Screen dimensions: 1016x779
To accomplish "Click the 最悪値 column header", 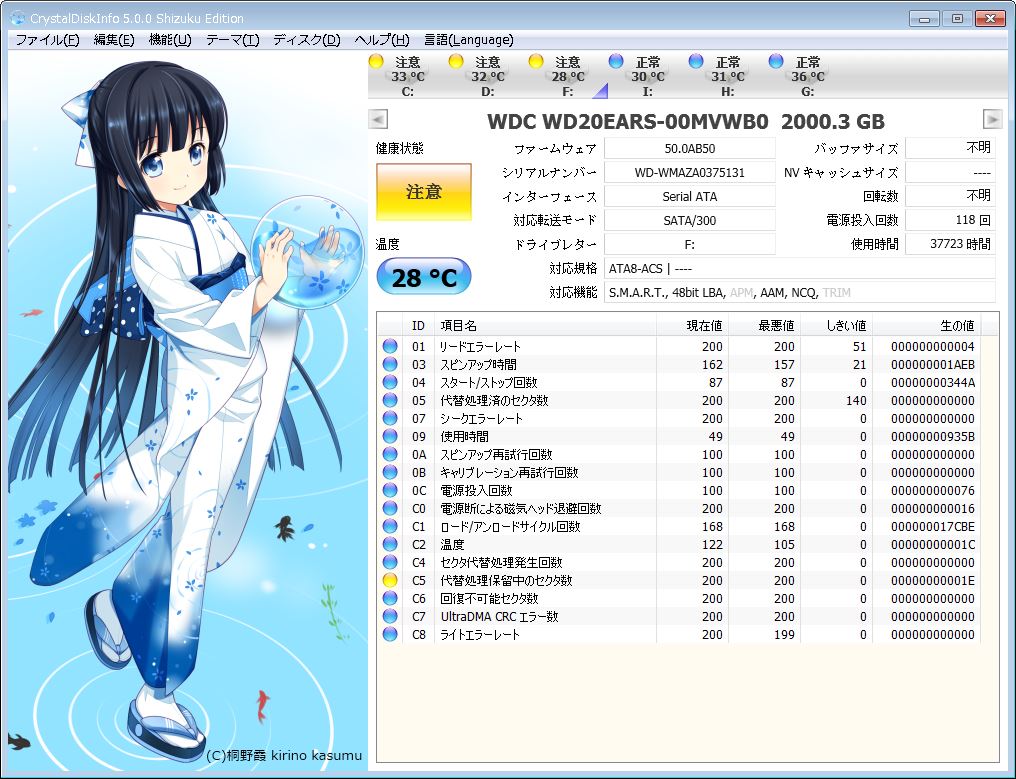I will coord(764,325).
